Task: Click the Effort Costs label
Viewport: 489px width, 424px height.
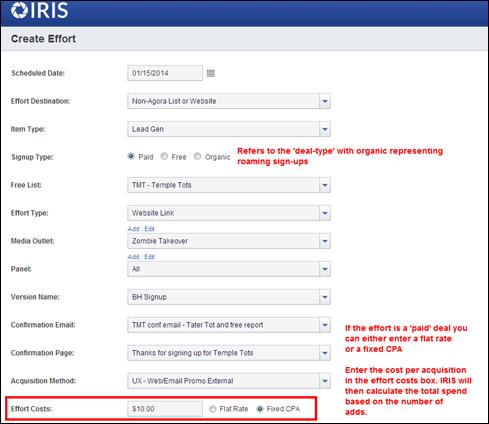Action: [x=31, y=409]
